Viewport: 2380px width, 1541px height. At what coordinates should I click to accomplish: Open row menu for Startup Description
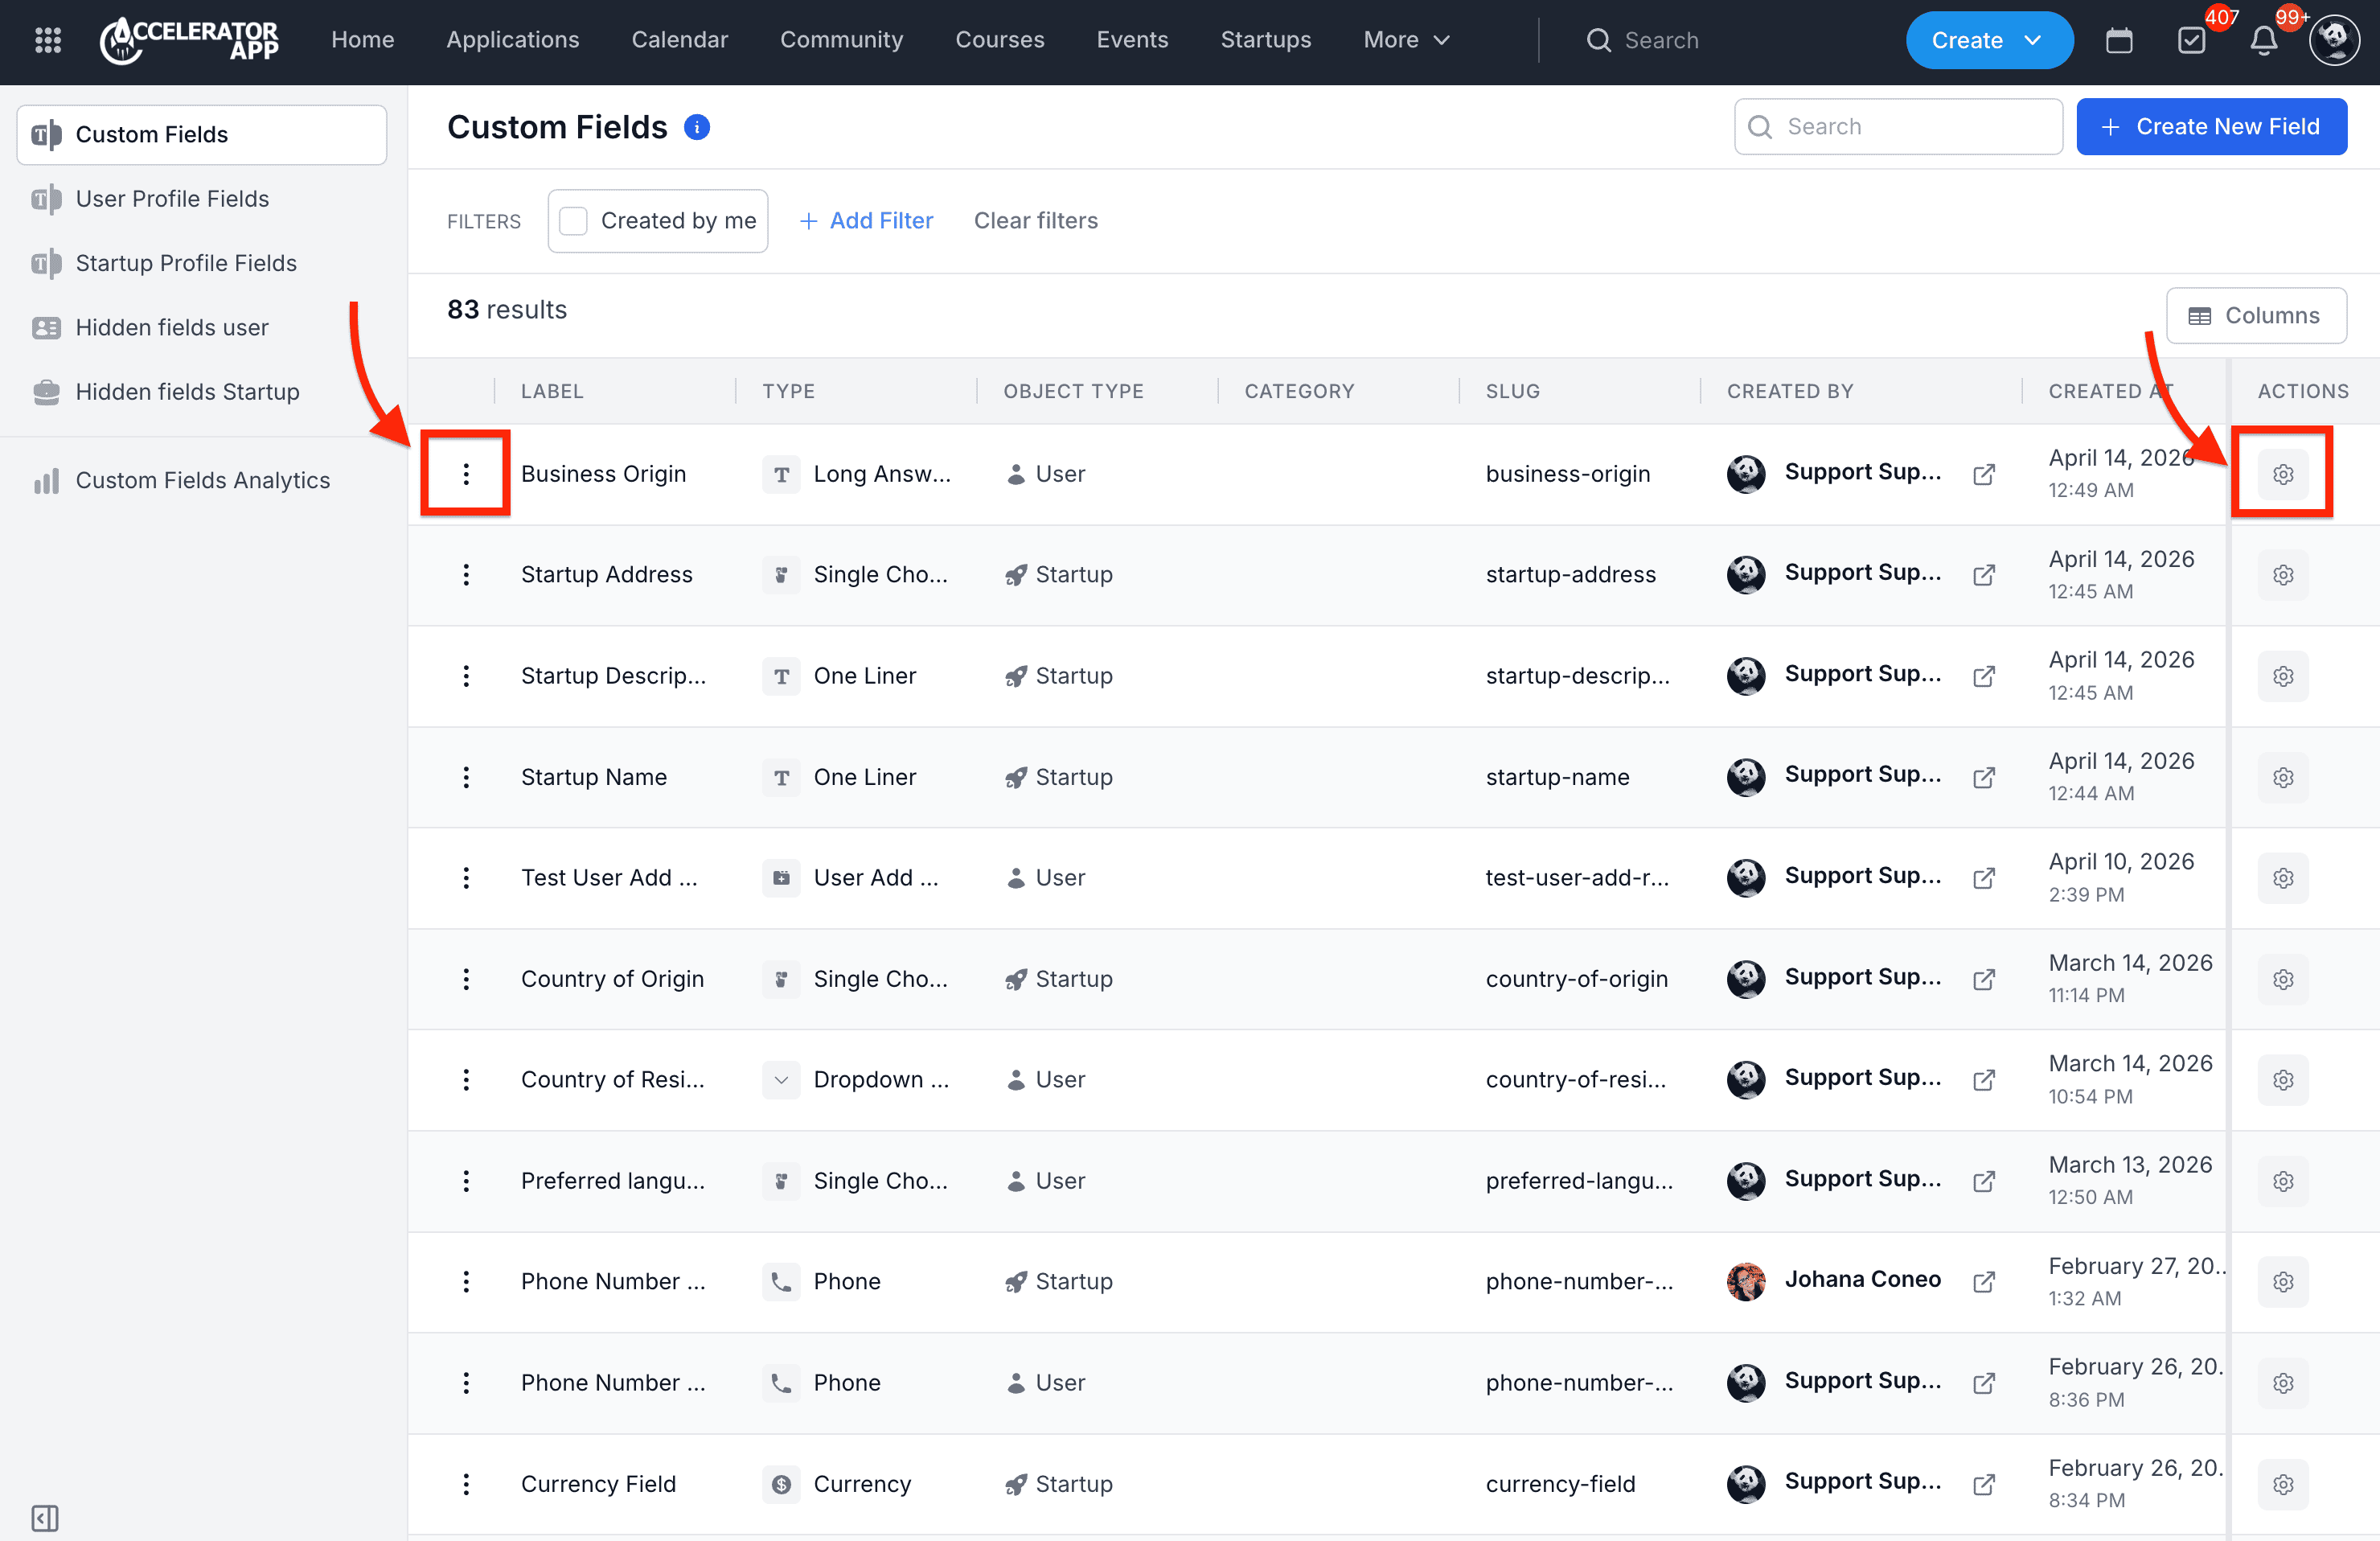(x=466, y=676)
